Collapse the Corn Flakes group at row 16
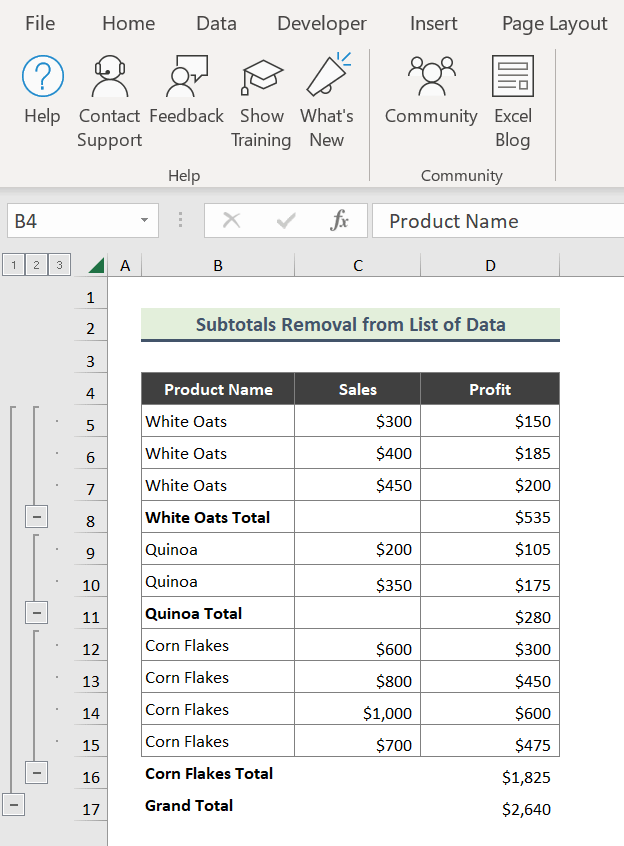Viewport: 624px width, 846px height. pyautogui.click(x=36, y=772)
